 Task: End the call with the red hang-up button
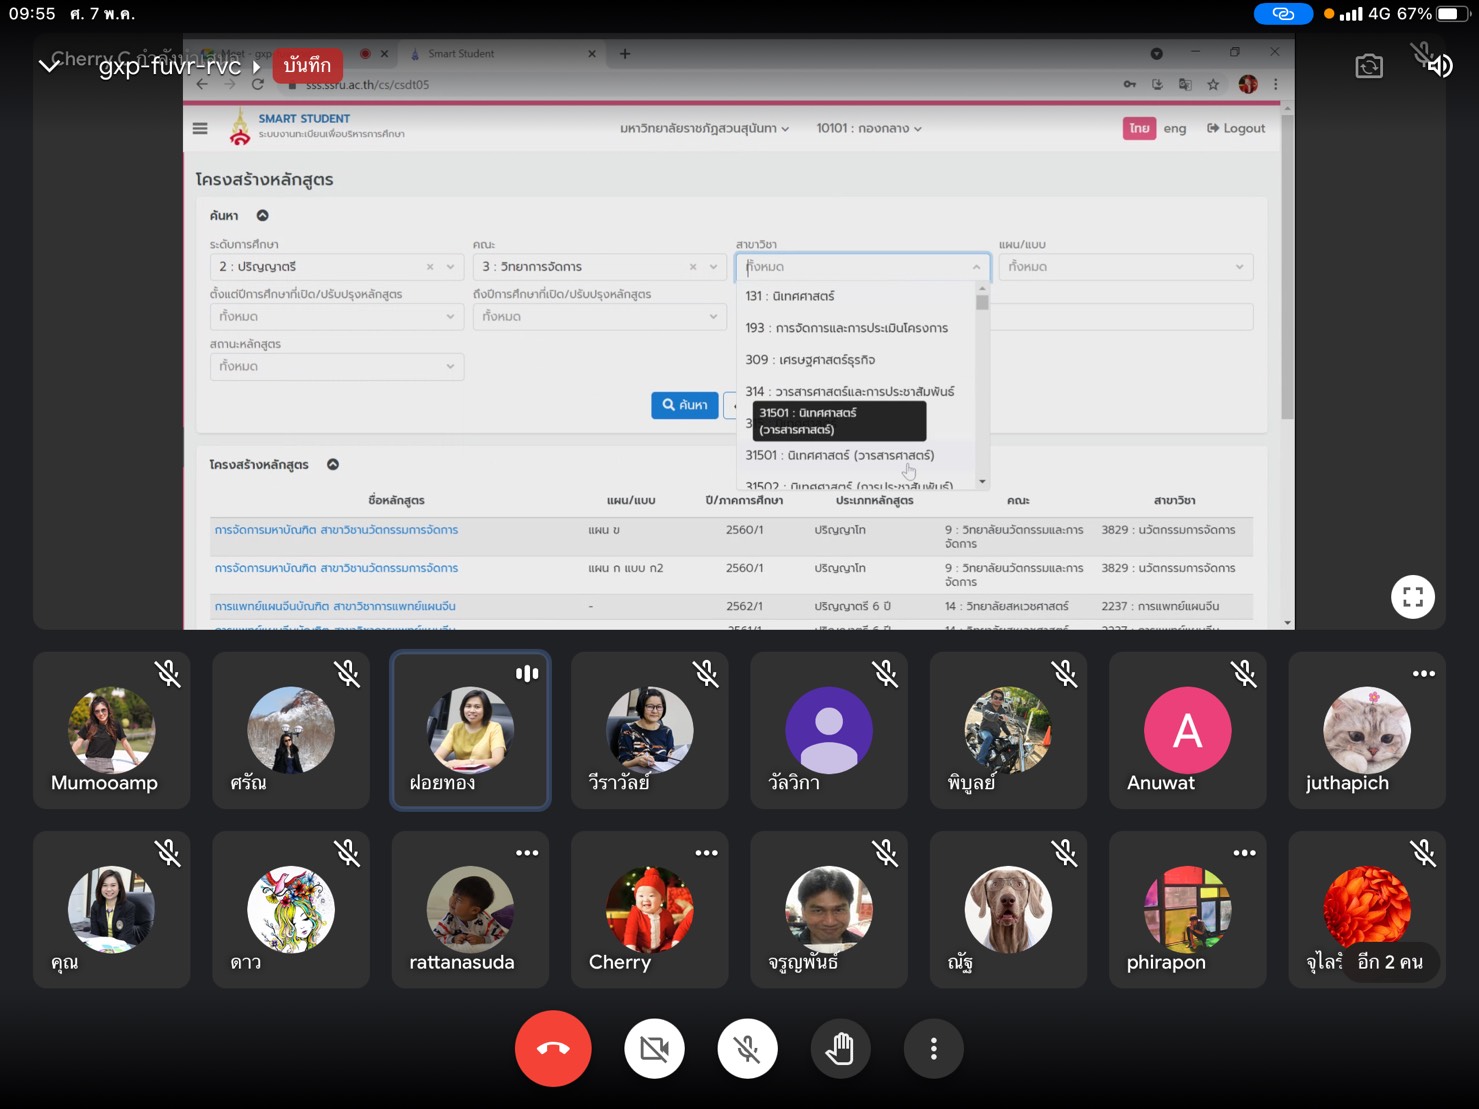coord(553,1049)
